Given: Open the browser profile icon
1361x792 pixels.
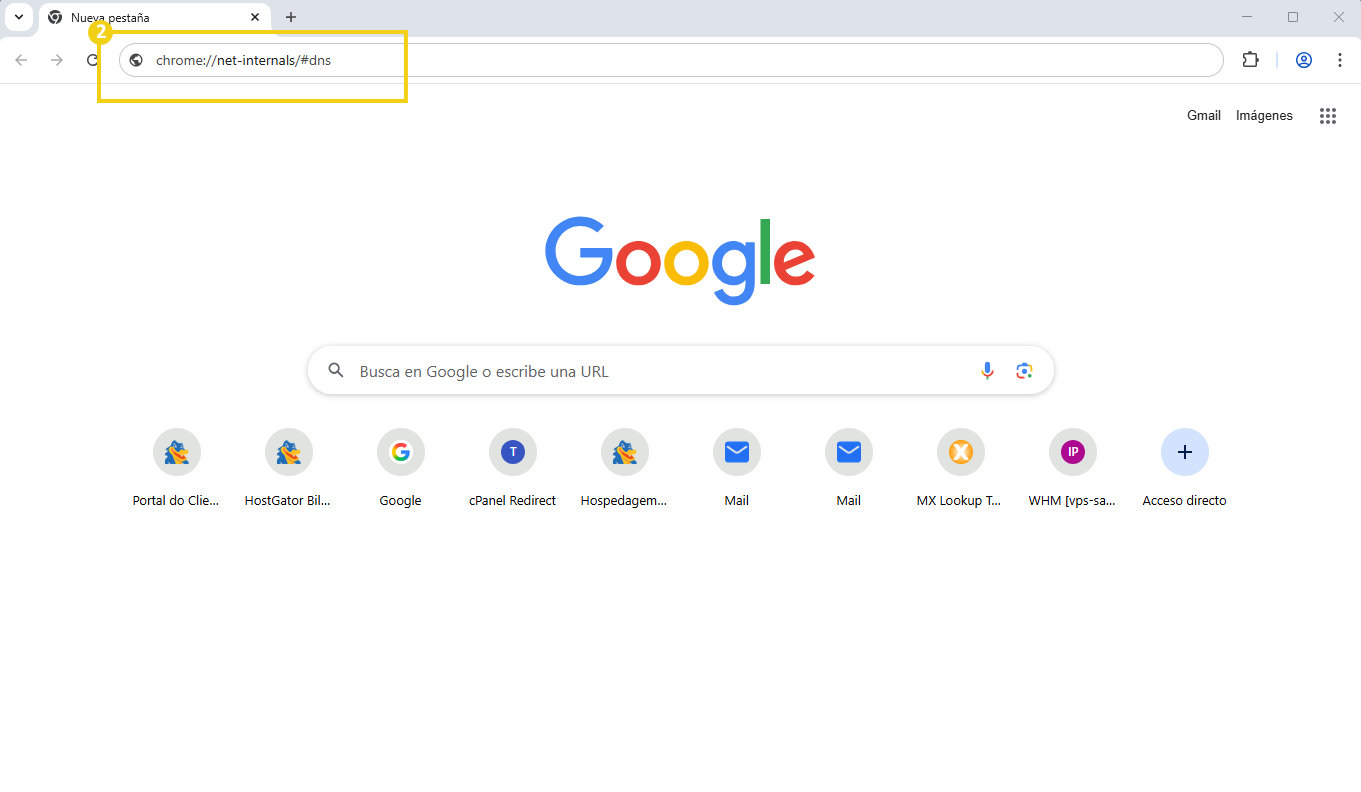Looking at the screenshot, I should (x=1303, y=60).
